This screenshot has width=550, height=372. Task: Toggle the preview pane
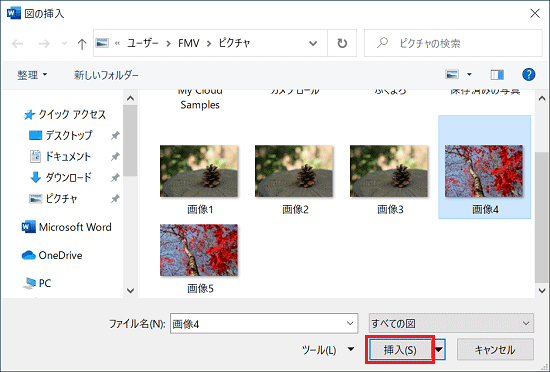[497, 74]
